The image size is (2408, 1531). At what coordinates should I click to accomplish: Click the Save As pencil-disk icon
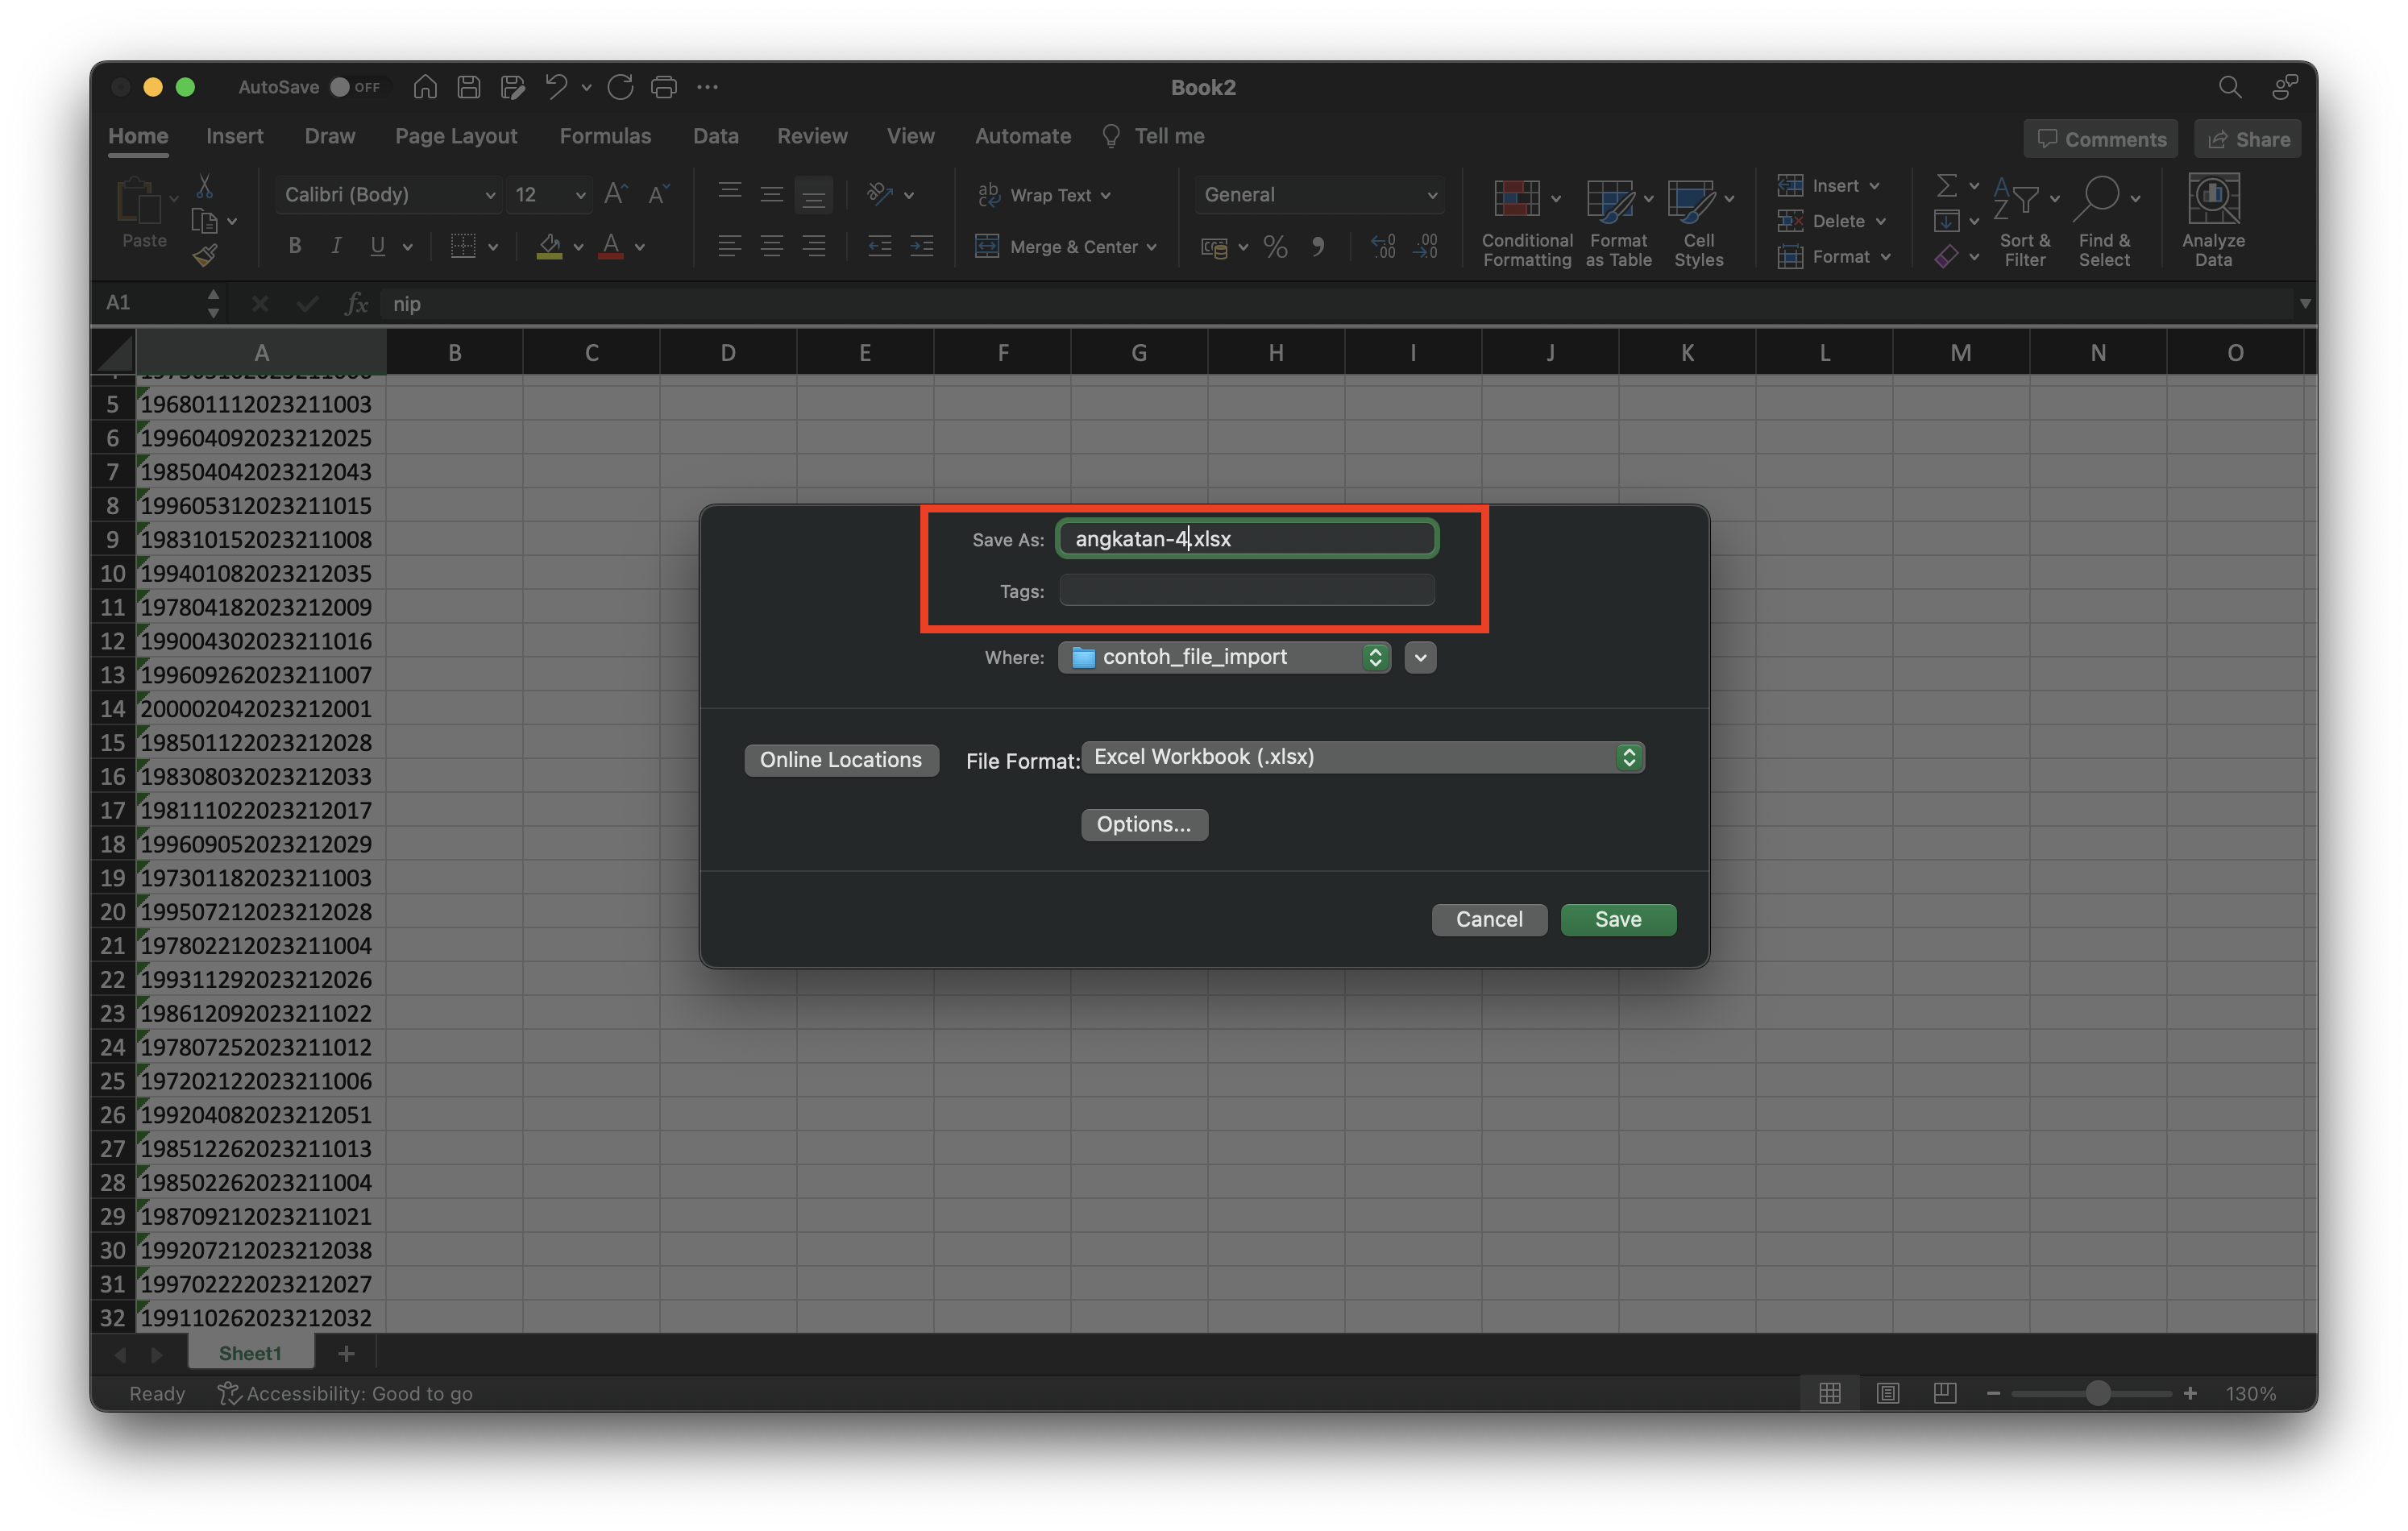(513, 87)
